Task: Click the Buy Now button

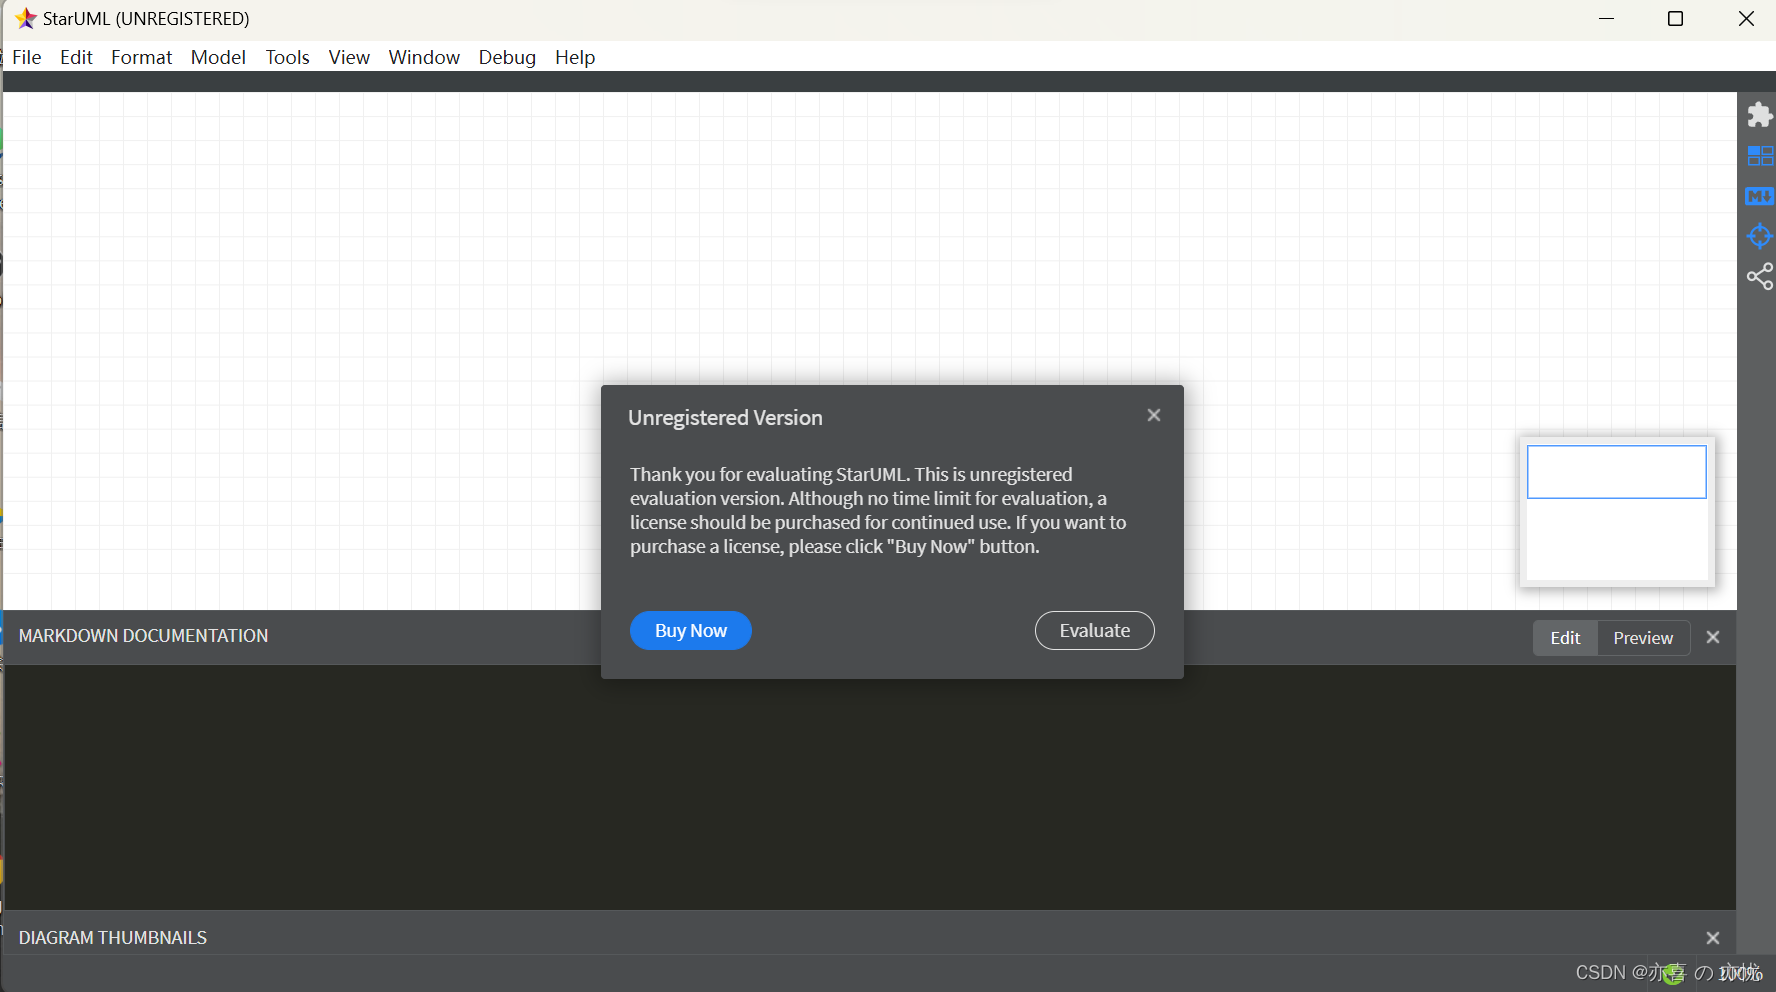Action: tap(691, 631)
